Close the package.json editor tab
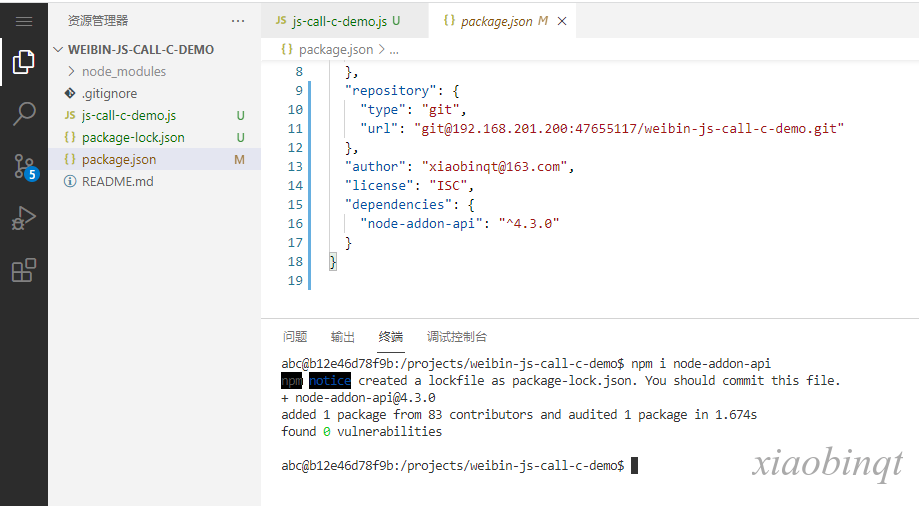Image resolution: width=919 pixels, height=506 pixels. (562, 21)
